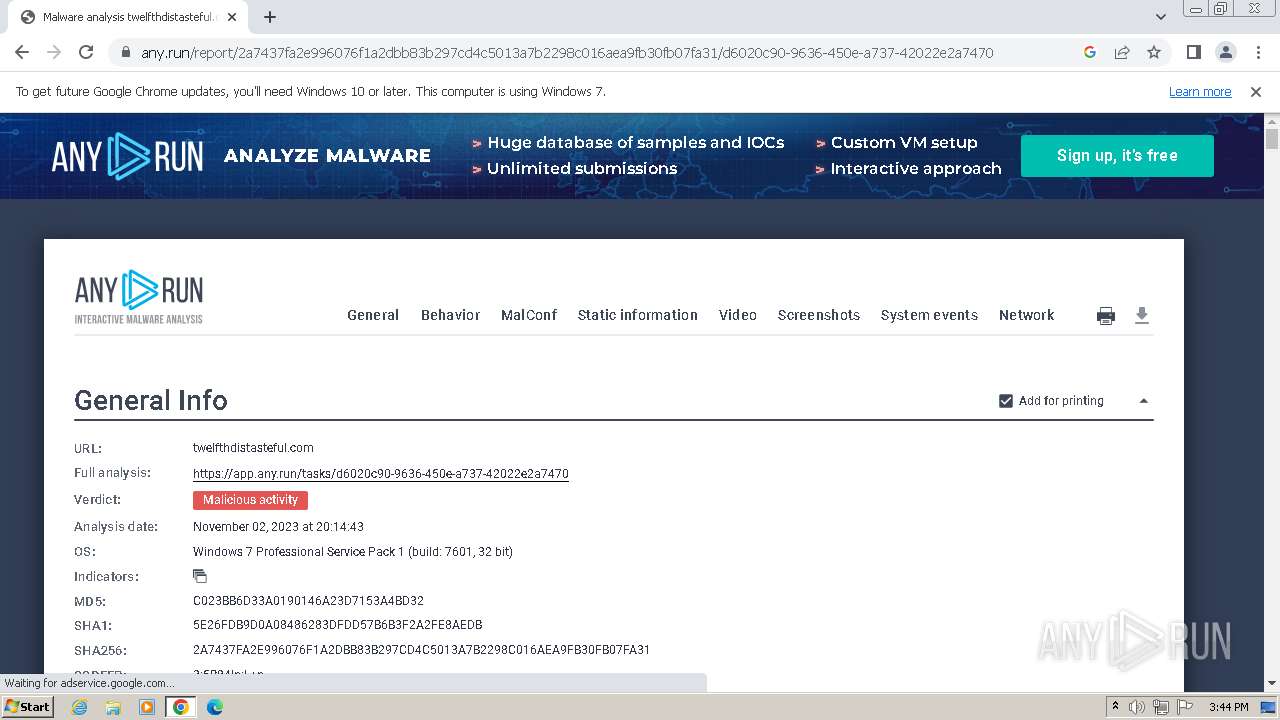
Task: Dismiss the Chrome update notification bar
Action: 1256,92
